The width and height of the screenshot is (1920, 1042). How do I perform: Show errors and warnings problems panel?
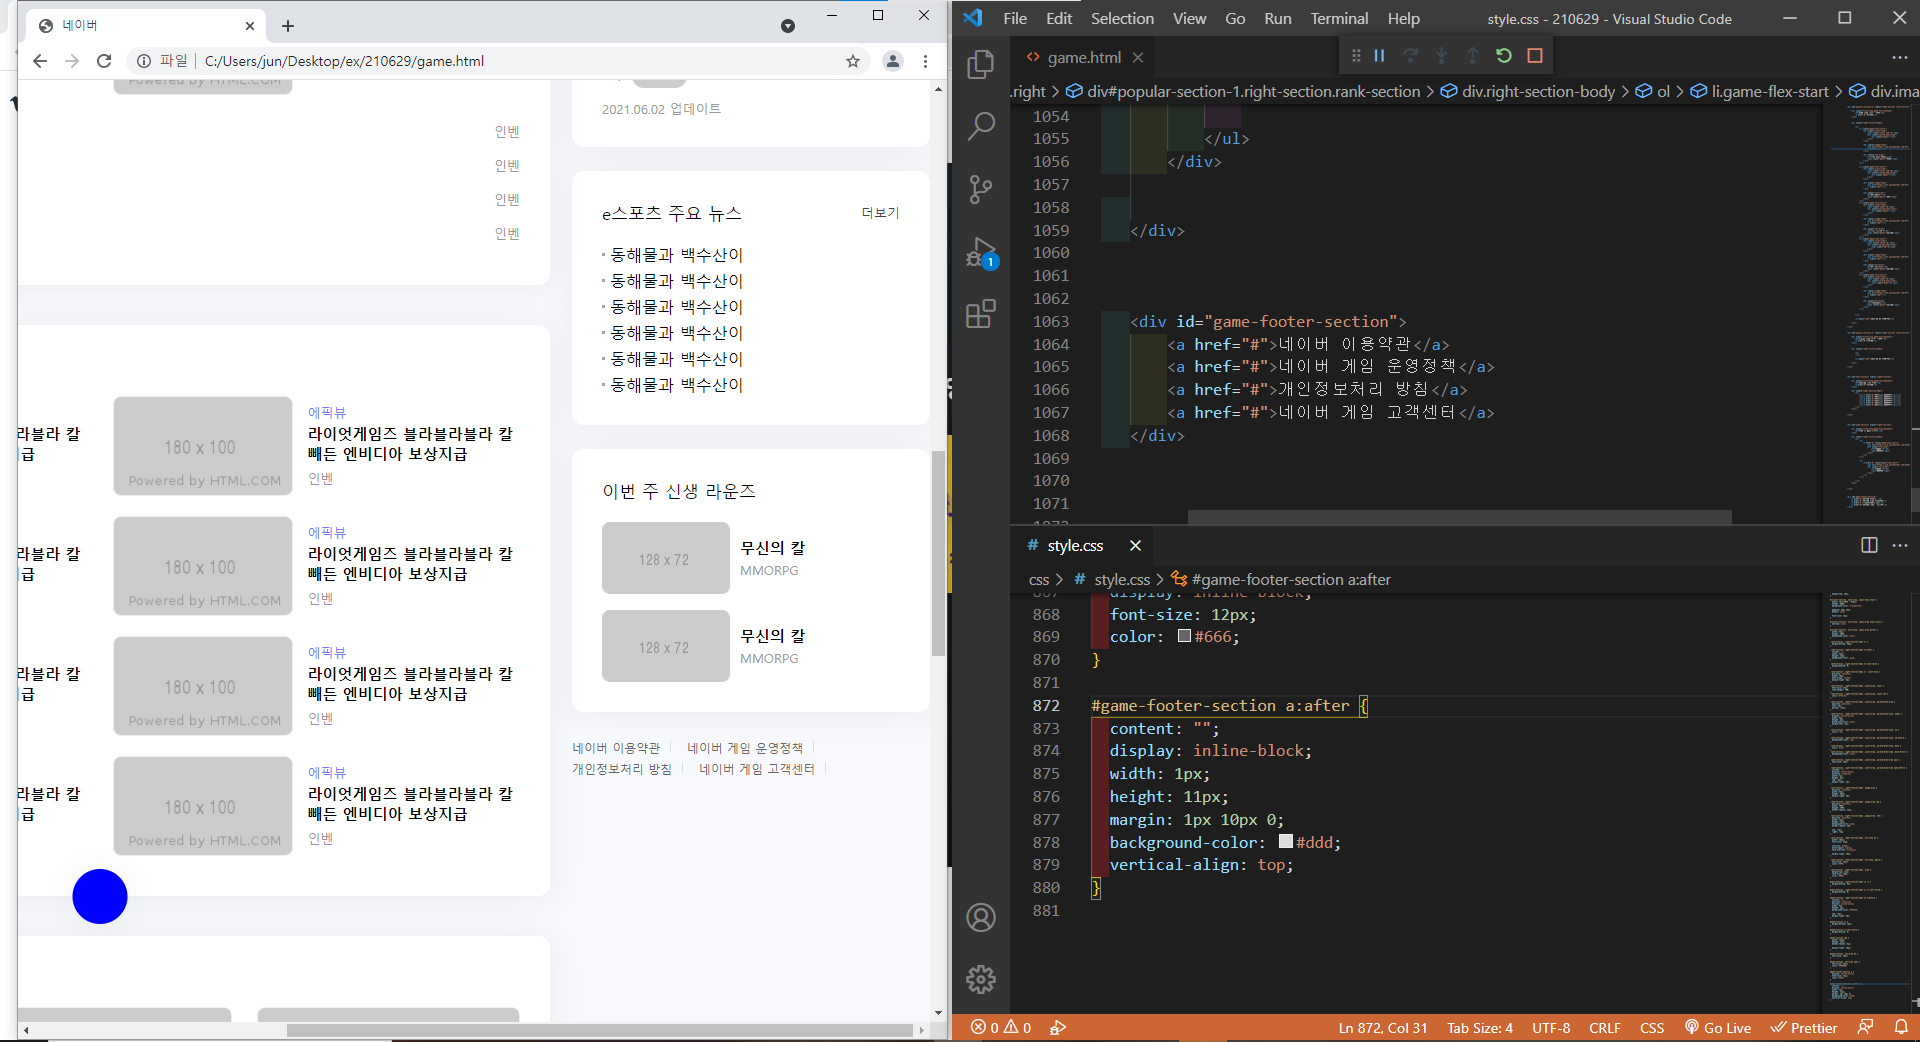[x=1000, y=1028]
